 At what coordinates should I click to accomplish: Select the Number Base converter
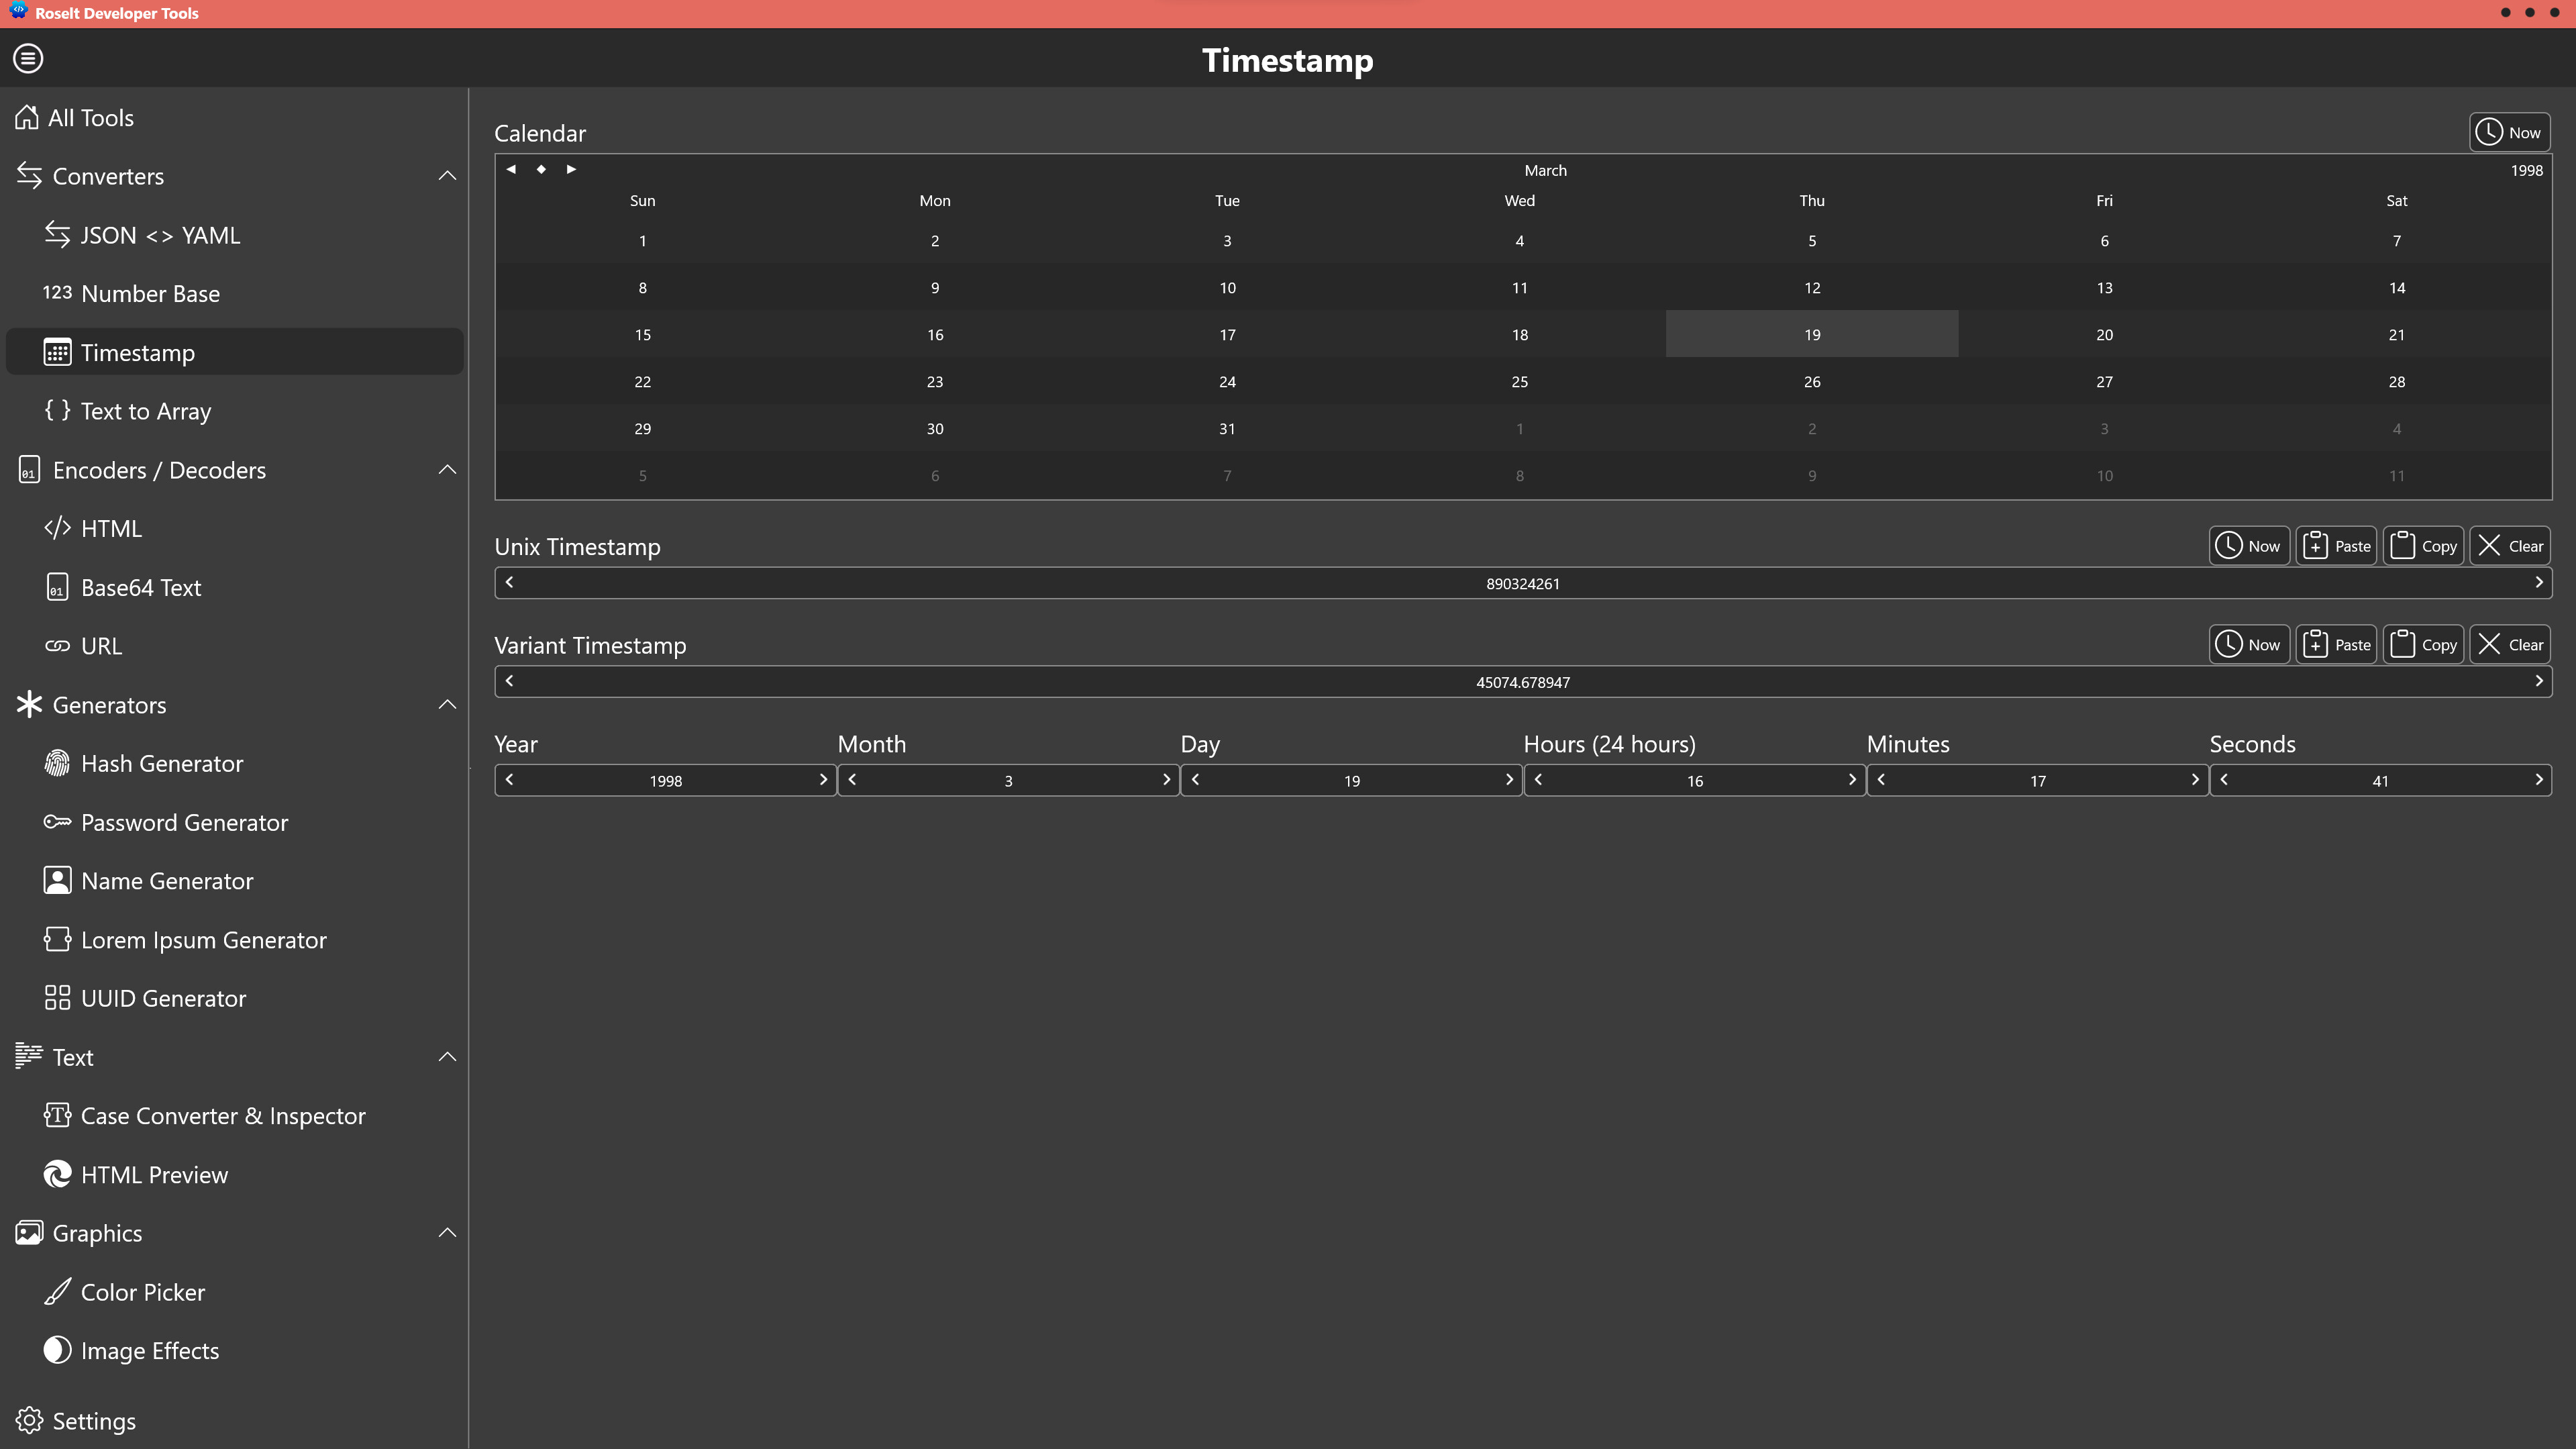(x=150, y=293)
